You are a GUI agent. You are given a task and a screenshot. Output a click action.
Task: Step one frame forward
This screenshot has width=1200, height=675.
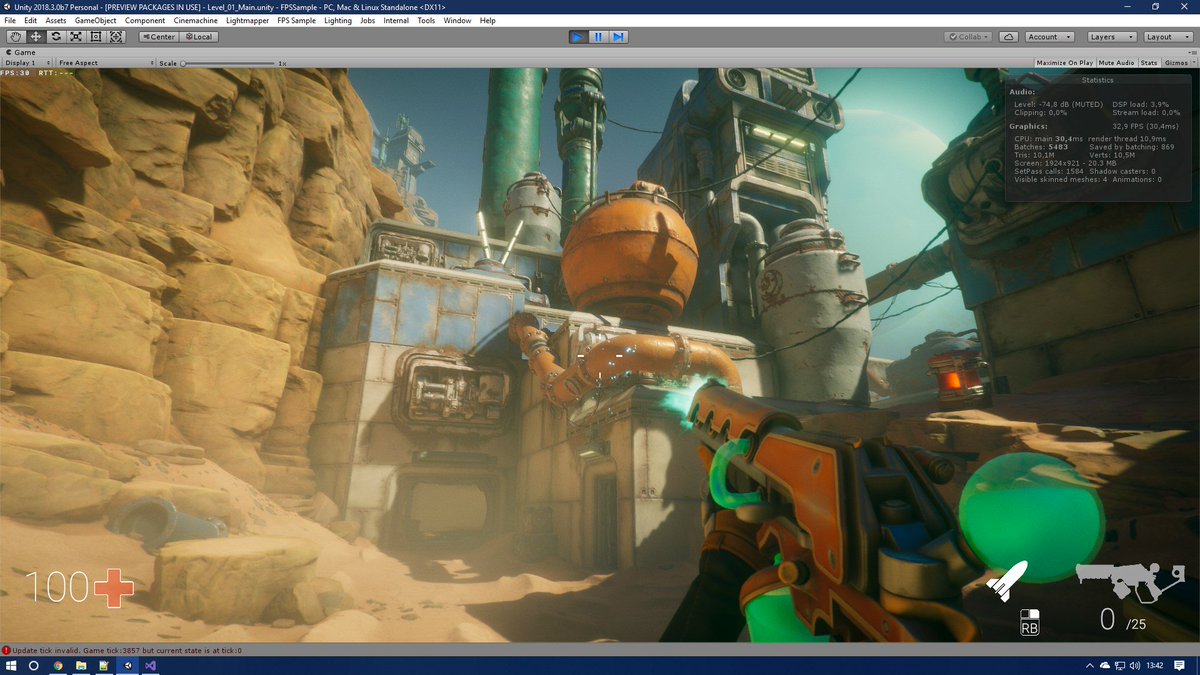(x=618, y=36)
